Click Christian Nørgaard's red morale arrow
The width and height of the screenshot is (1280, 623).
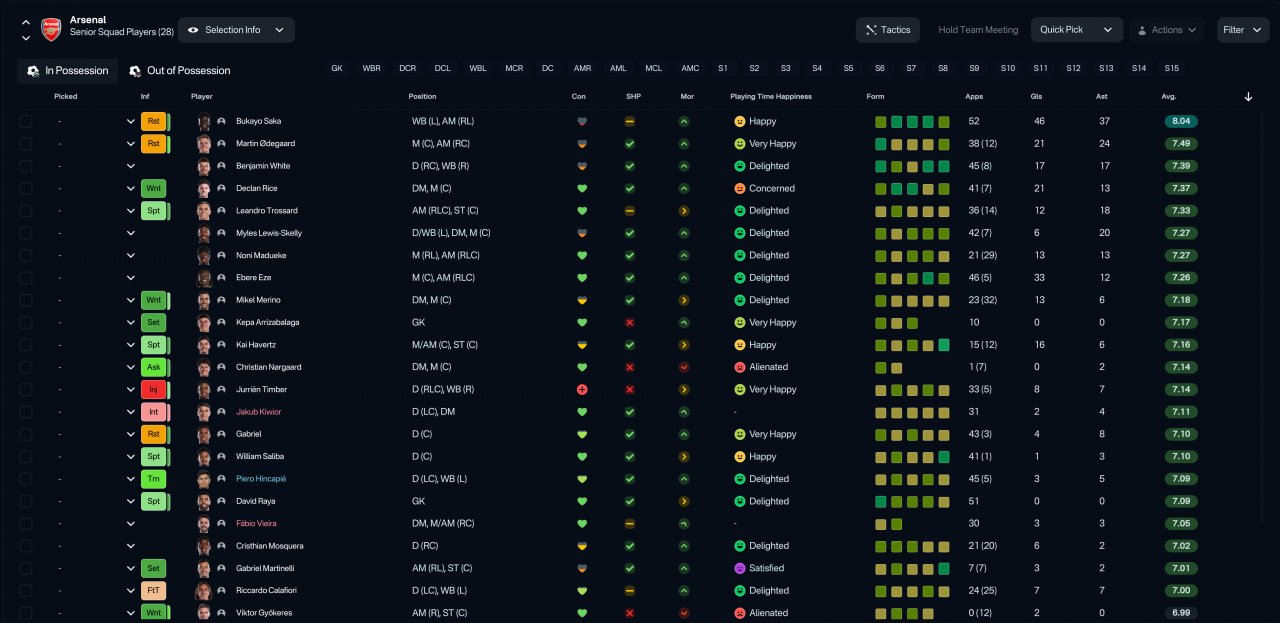(x=684, y=367)
